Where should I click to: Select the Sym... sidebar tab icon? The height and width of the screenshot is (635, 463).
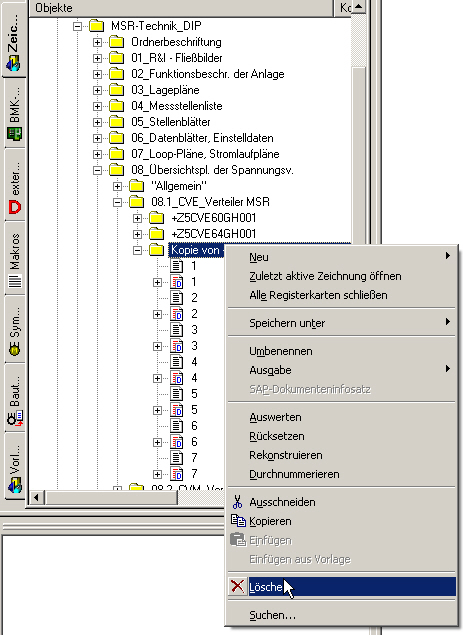click(x=15, y=349)
